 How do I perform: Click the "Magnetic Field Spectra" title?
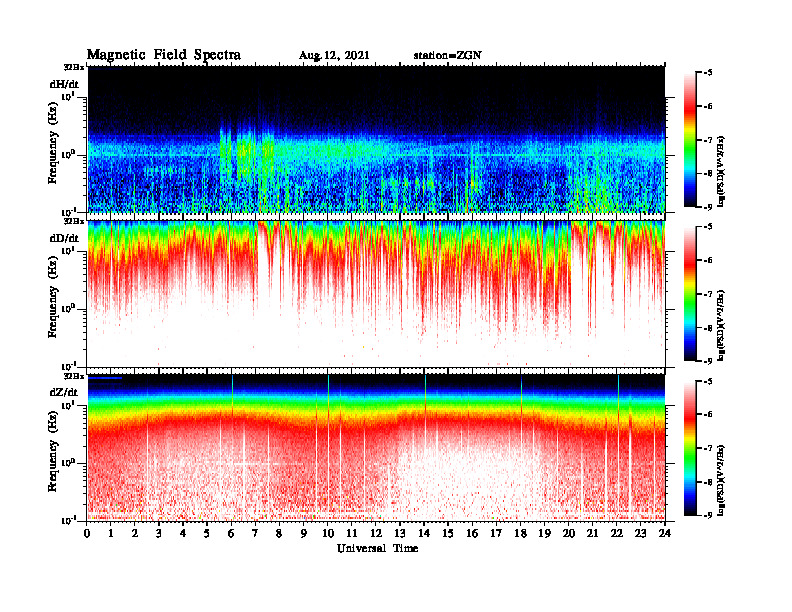pyautogui.click(x=164, y=55)
